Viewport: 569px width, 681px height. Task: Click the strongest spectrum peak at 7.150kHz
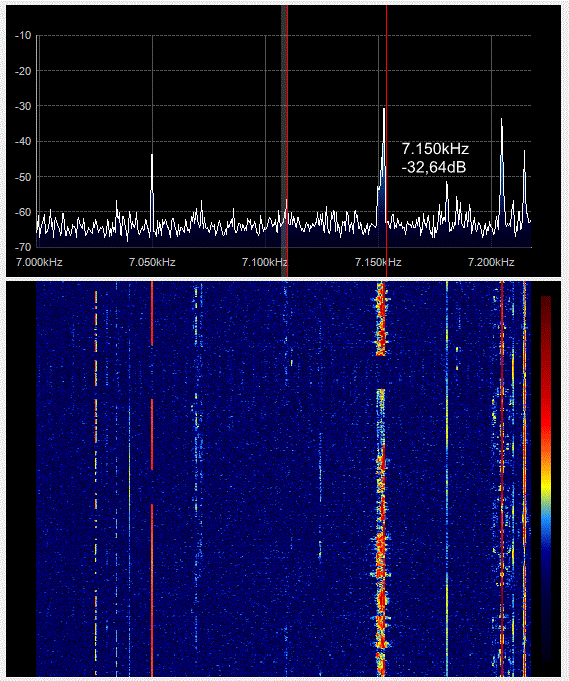pos(384,165)
